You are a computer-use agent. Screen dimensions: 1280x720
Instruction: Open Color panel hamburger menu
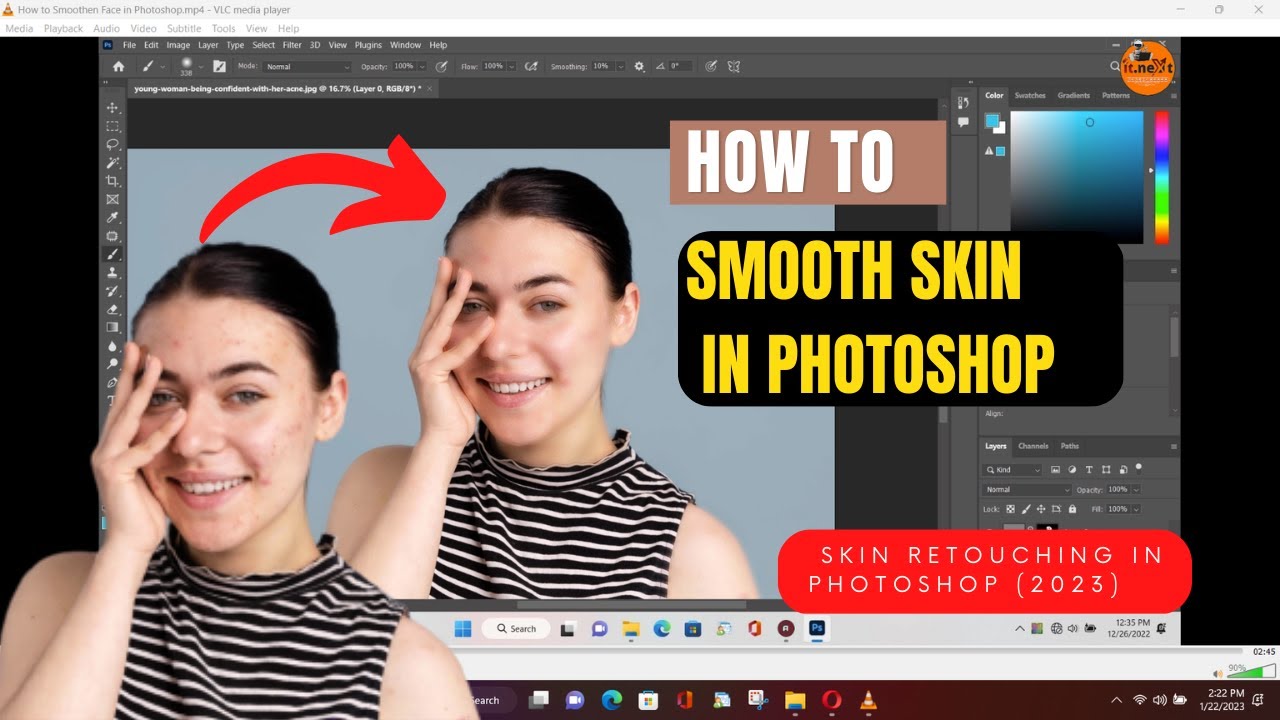click(x=1174, y=96)
